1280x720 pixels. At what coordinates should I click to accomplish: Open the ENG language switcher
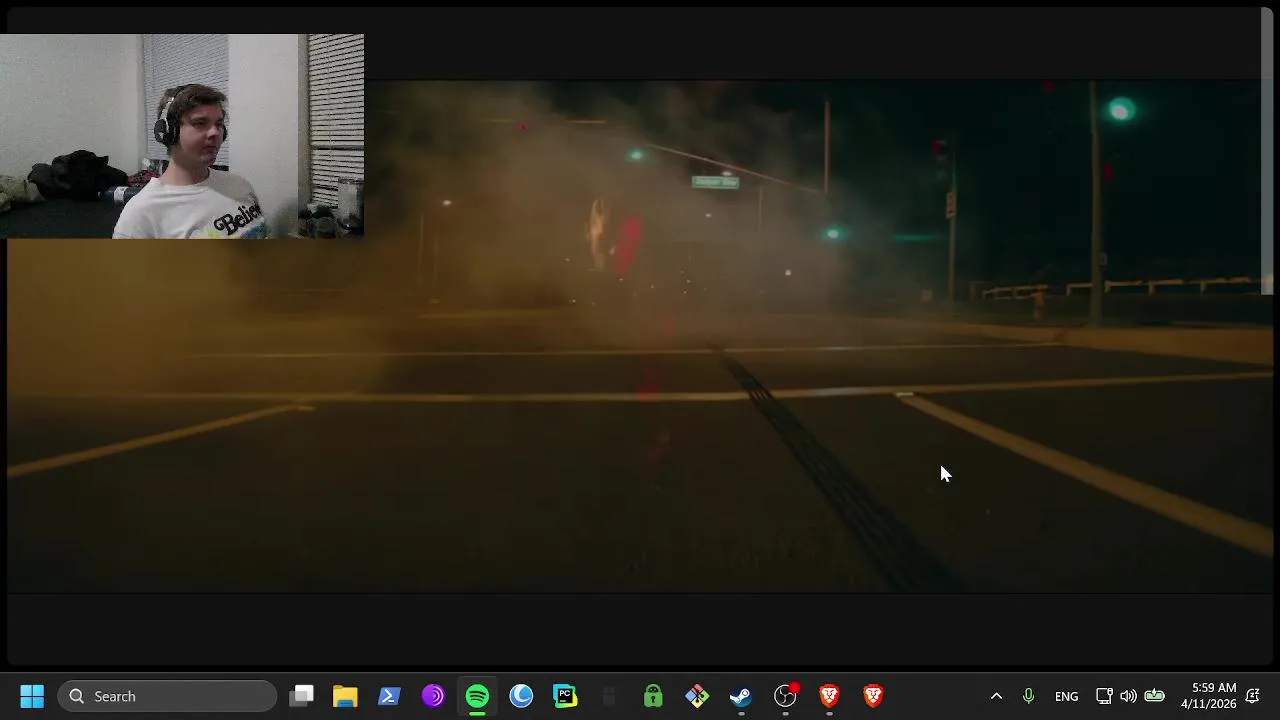tap(1066, 696)
